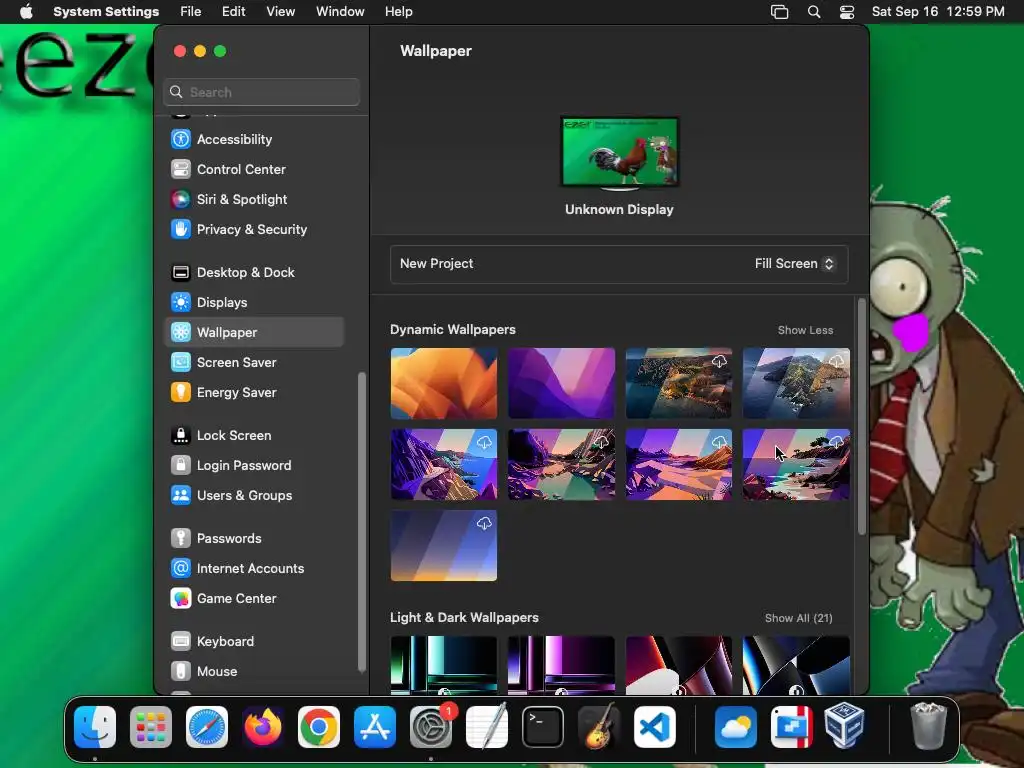Launch Visual Studio Code from Dock
1024x768 pixels.
click(x=655, y=727)
